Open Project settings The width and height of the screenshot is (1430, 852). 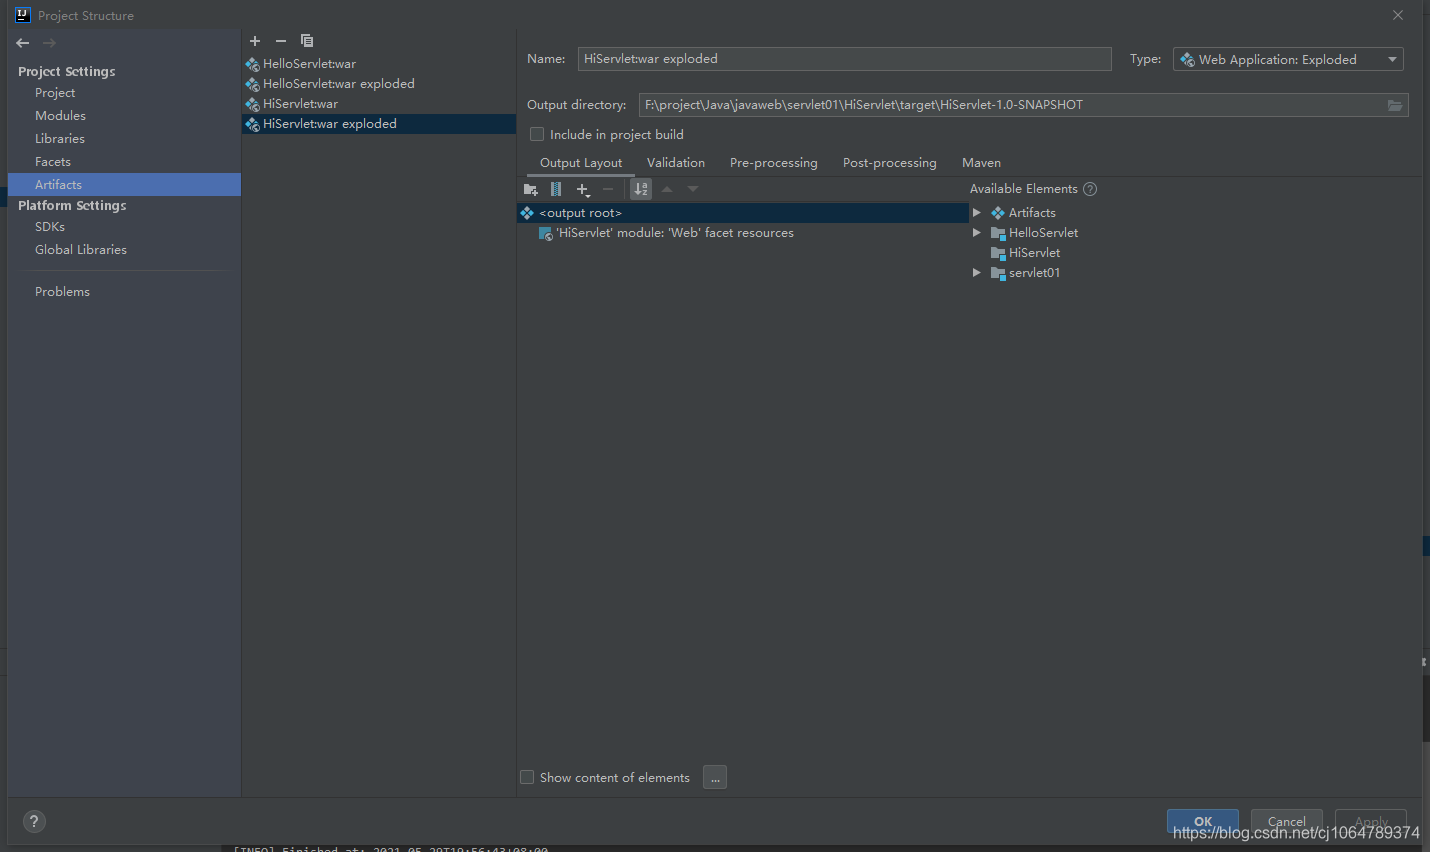[55, 93]
